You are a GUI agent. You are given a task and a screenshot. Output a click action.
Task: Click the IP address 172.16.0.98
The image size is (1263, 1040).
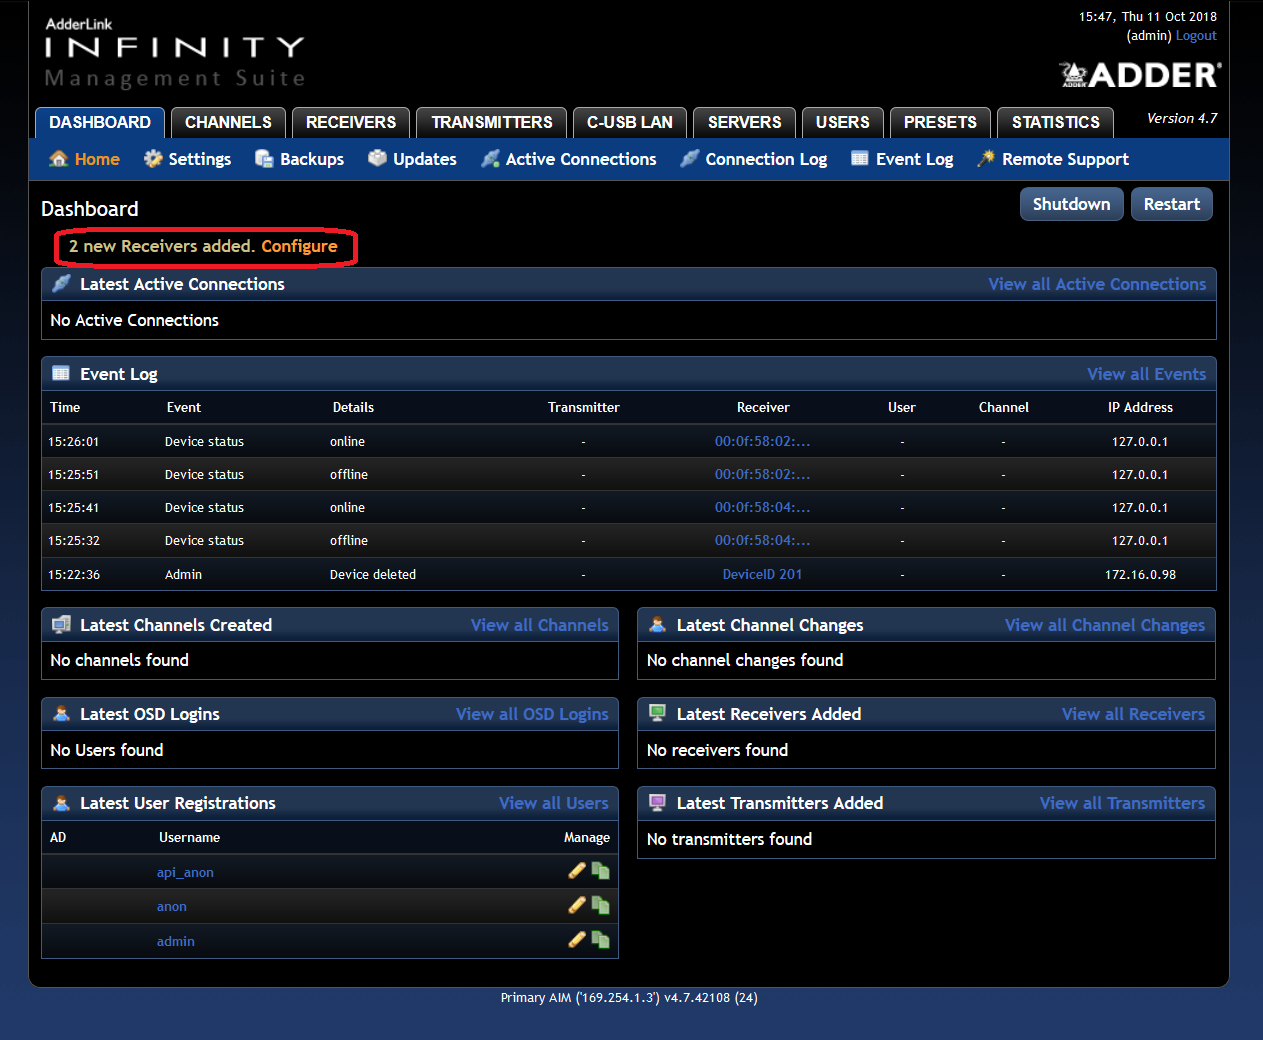pyautogui.click(x=1140, y=574)
